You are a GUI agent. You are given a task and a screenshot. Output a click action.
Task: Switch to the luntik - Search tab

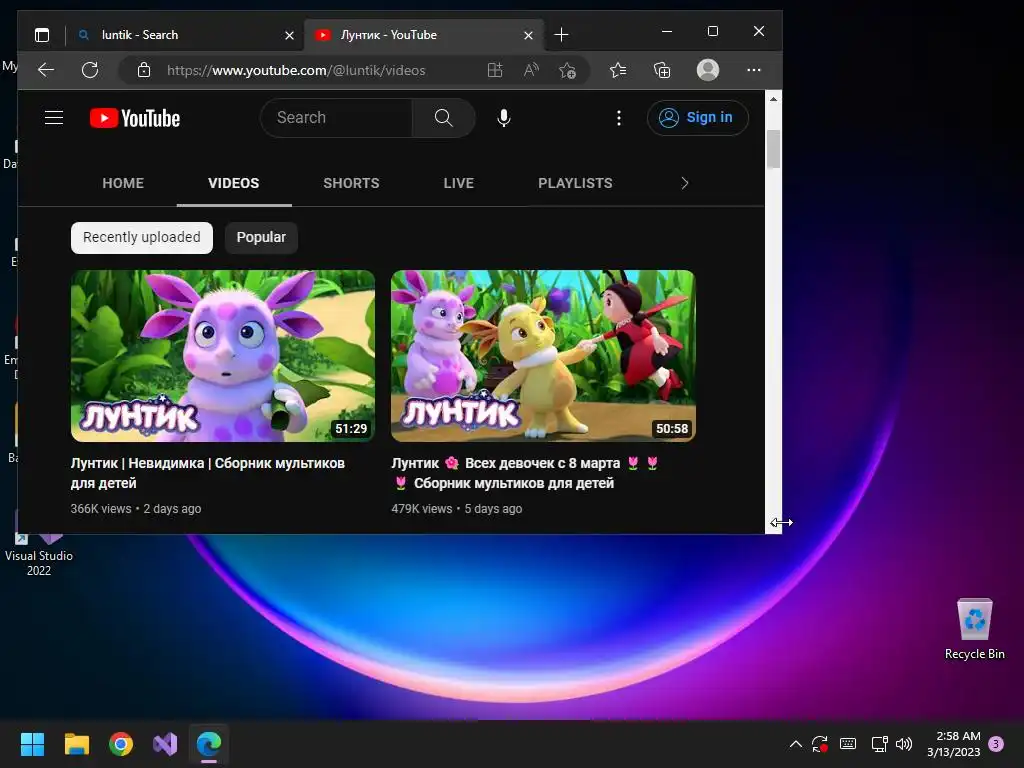(186, 35)
